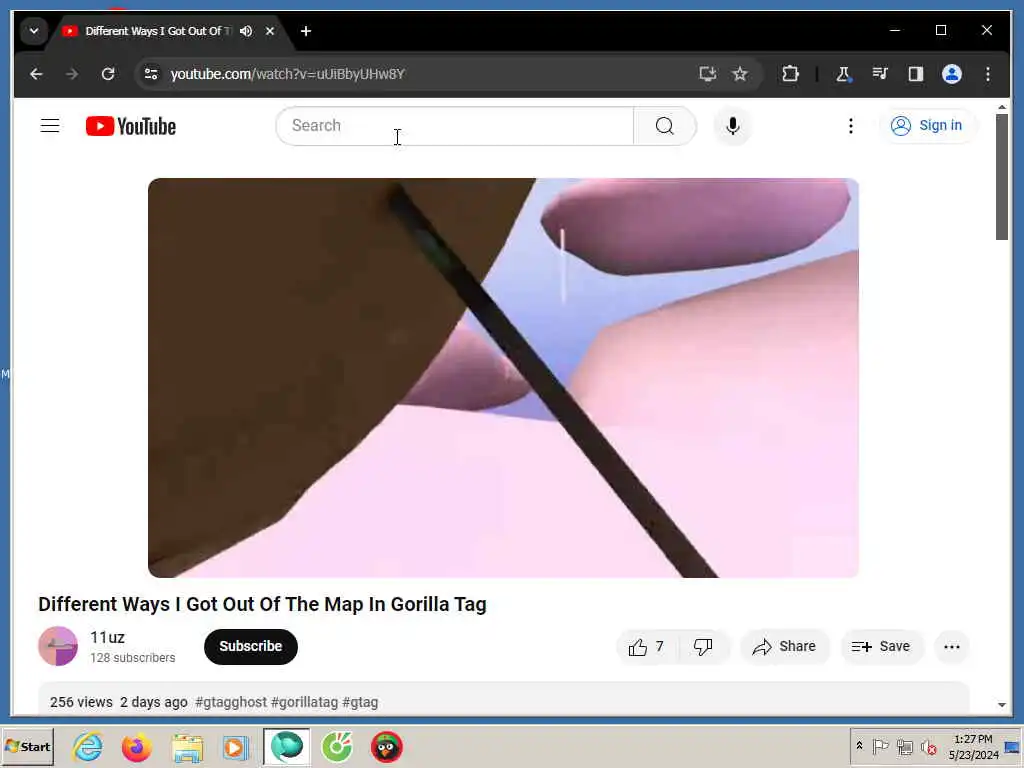
Task: Open the 11uz channel avatar
Action: coord(58,646)
